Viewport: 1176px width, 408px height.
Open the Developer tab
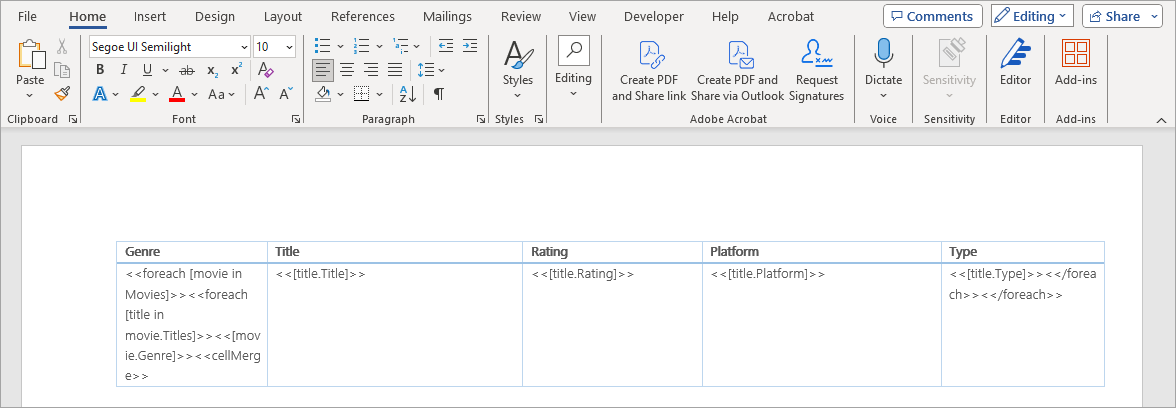(x=653, y=16)
